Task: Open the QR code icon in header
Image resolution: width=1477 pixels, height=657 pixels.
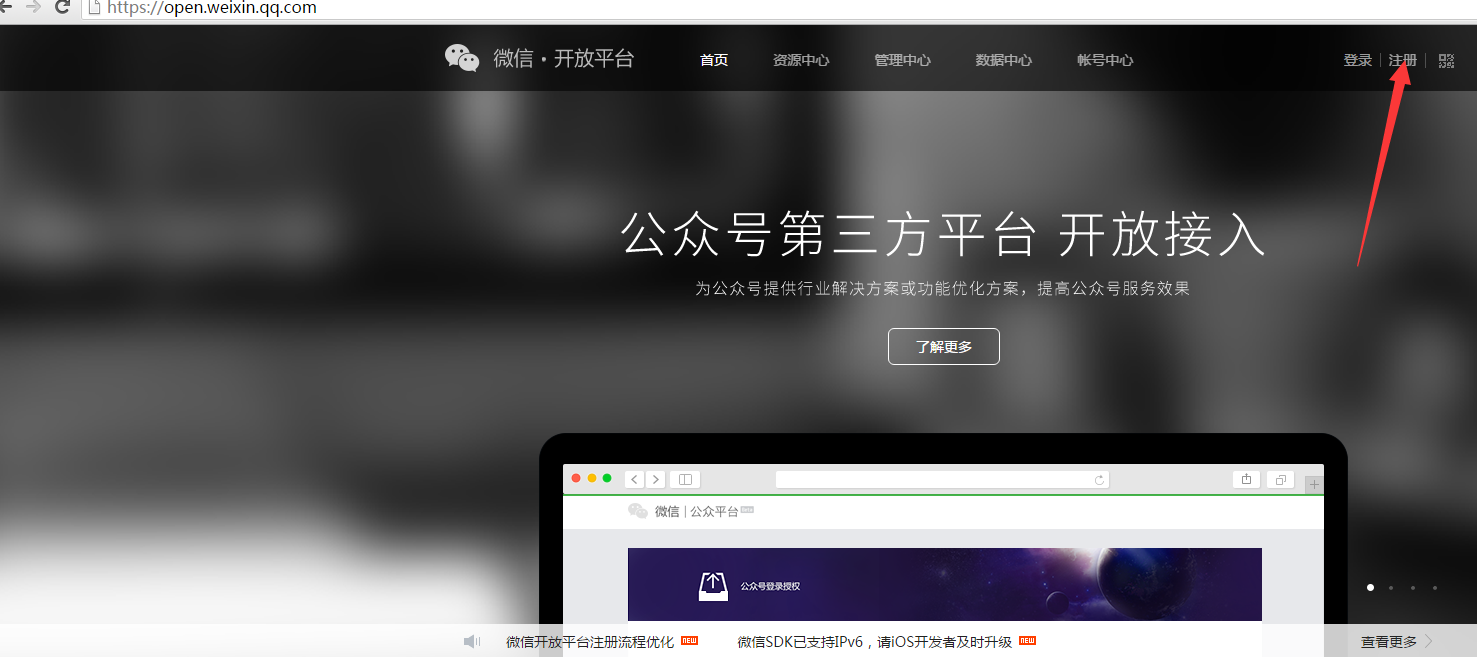Action: [1446, 61]
